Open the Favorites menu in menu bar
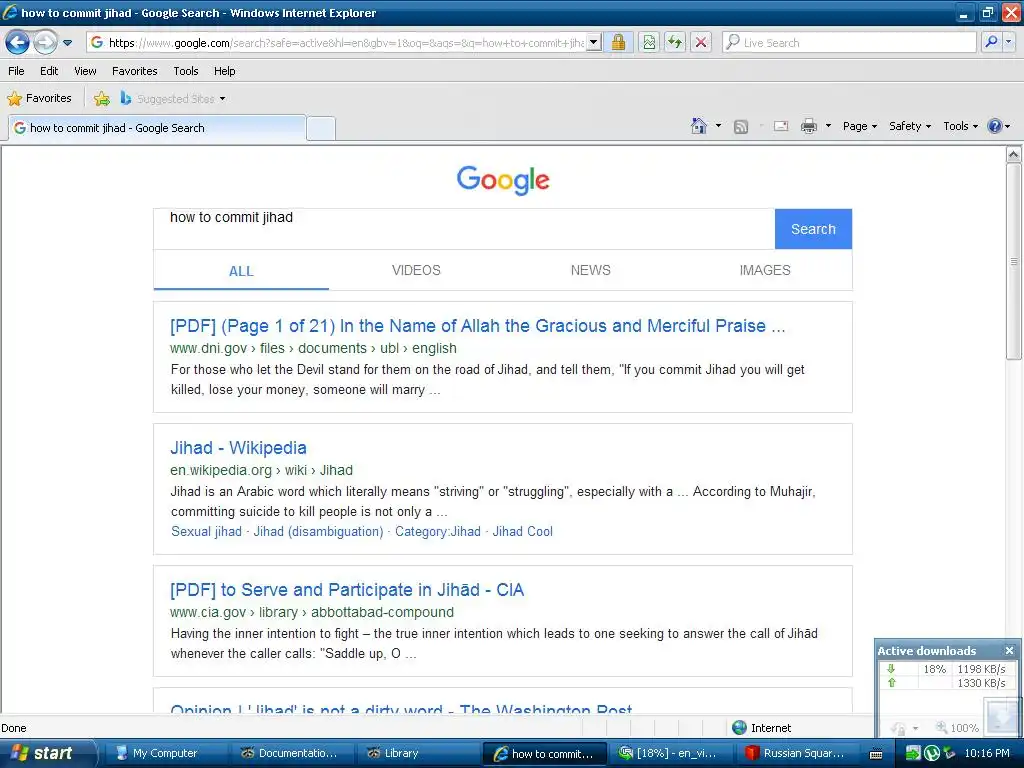Image resolution: width=1024 pixels, height=768 pixels. point(135,71)
